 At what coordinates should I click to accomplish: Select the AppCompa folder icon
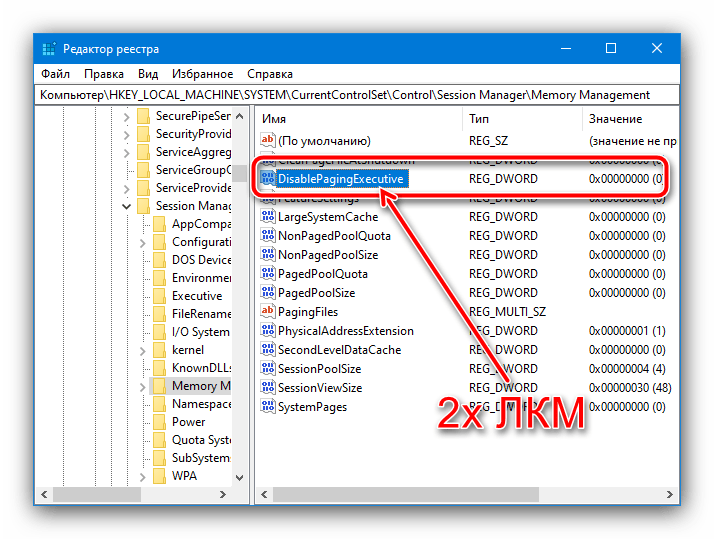tap(159, 224)
